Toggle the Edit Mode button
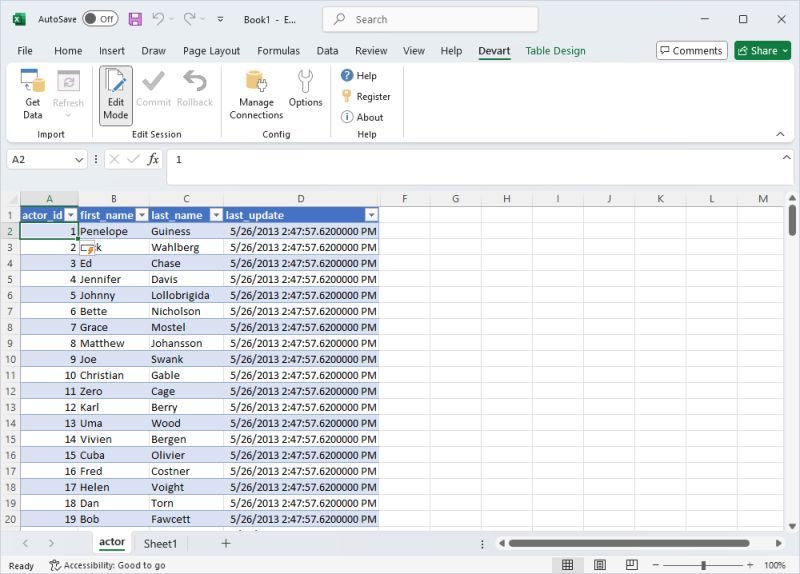800x574 pixels. 116,95
